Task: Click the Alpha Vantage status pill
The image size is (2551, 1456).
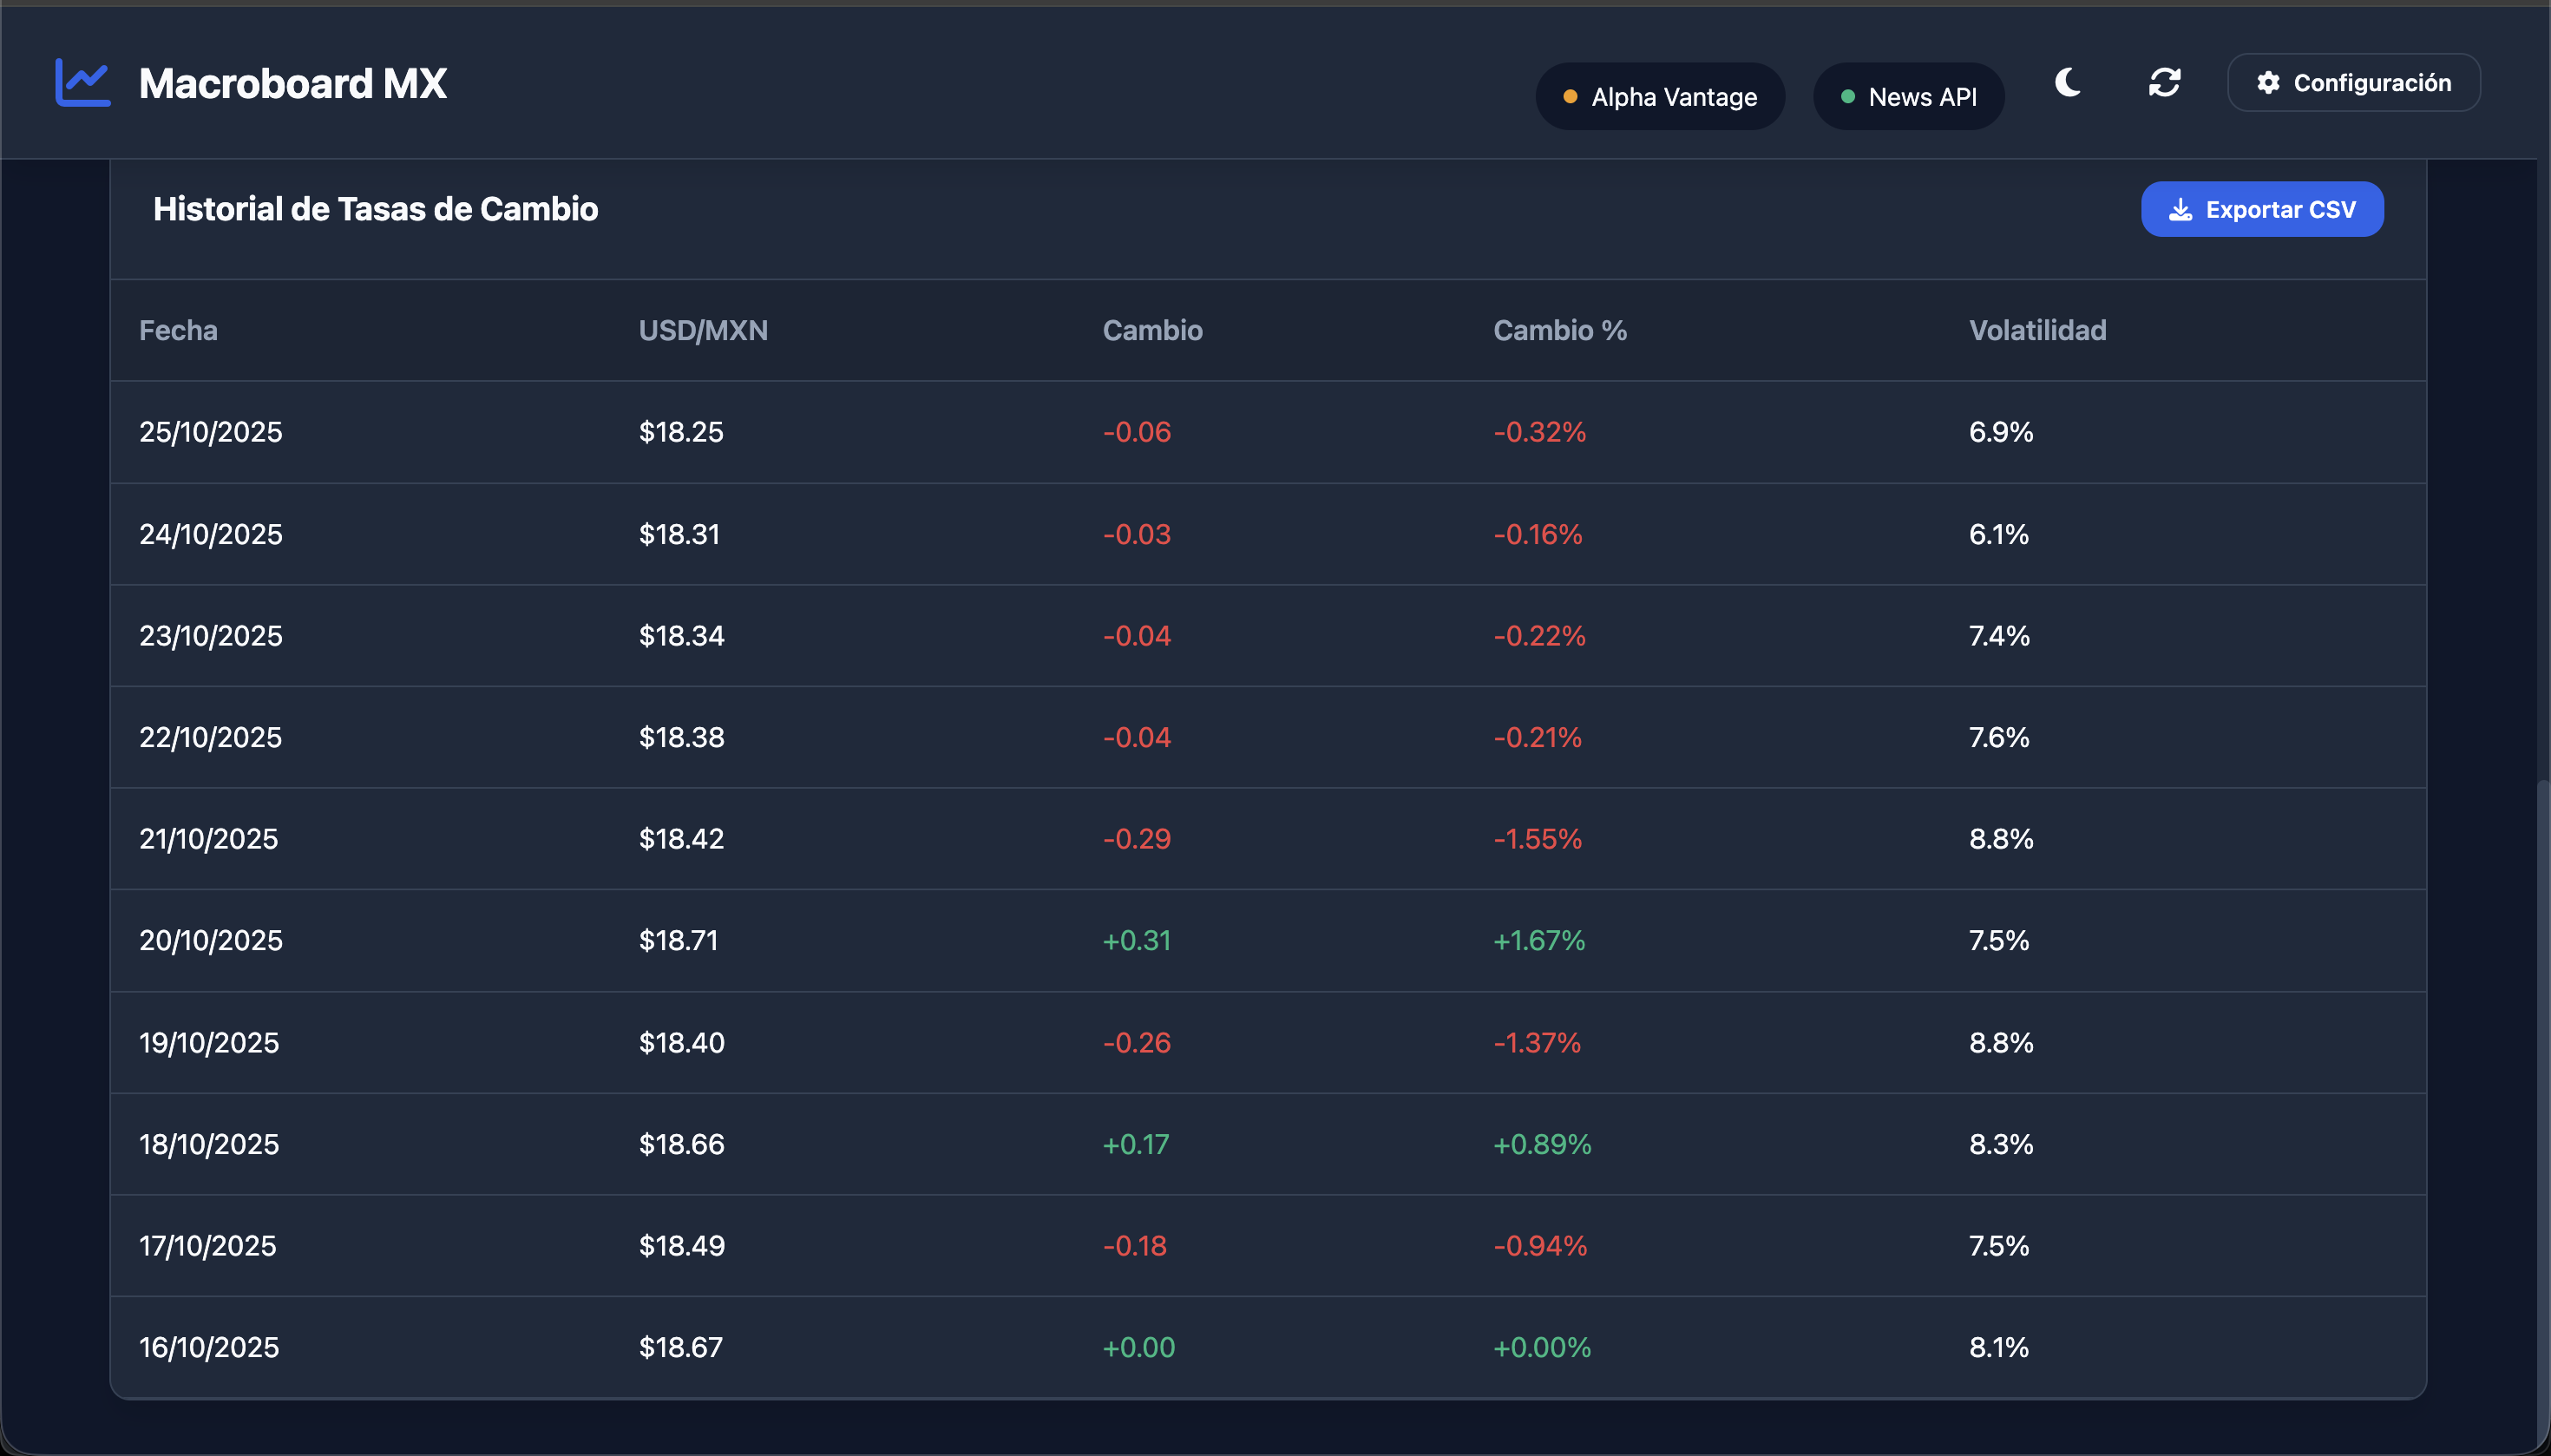Action: pyautogui.click(x=1660, y=97)
